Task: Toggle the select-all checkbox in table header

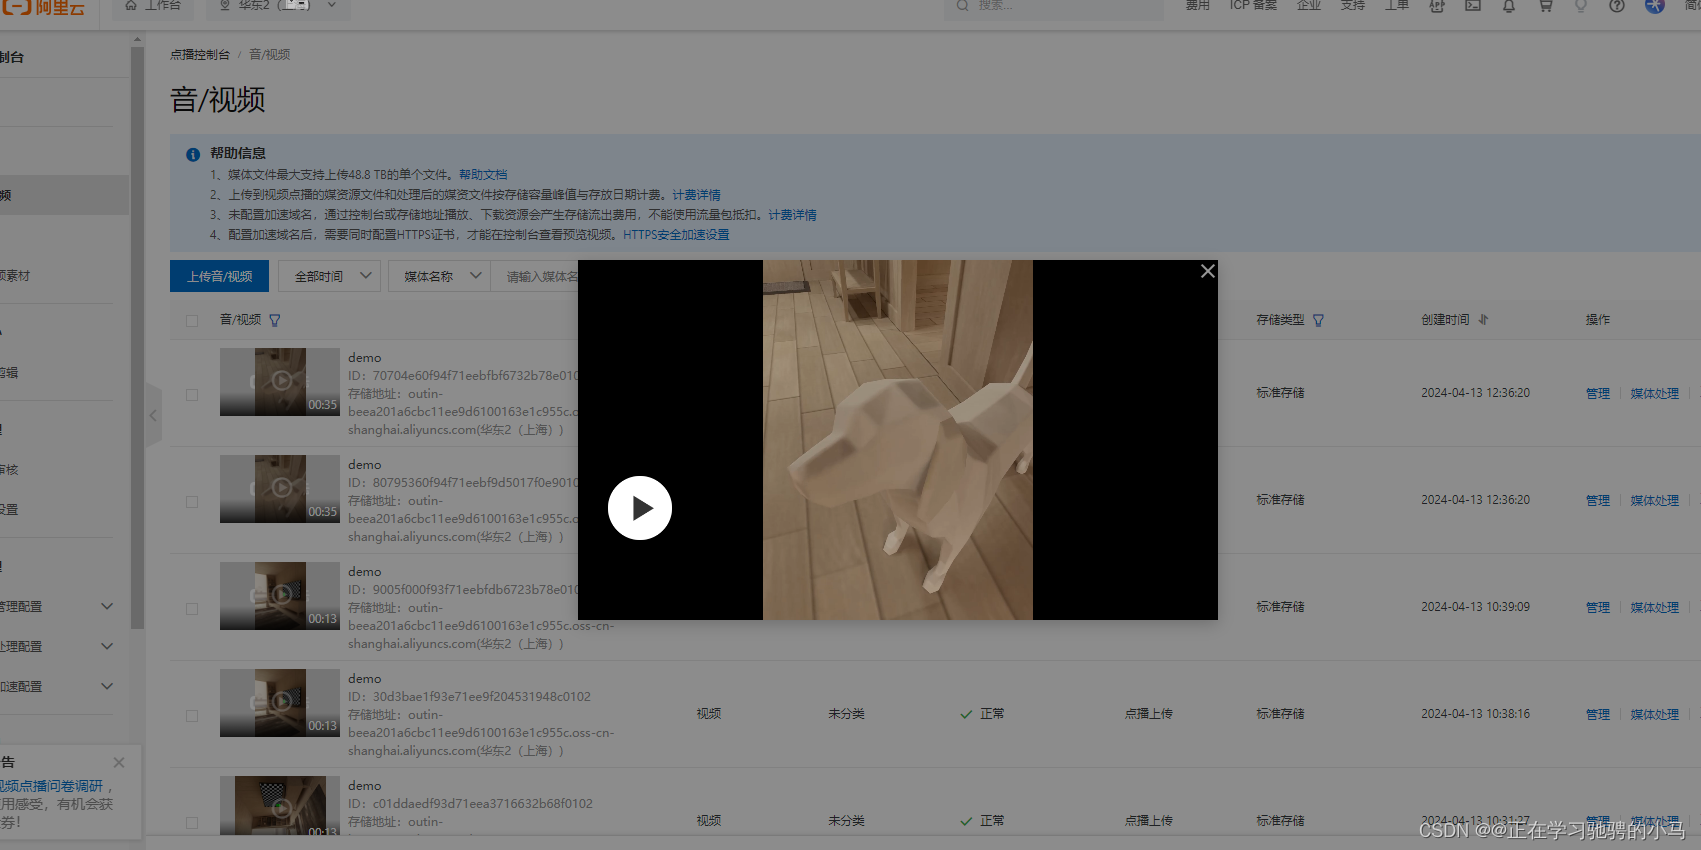Action: point(192,321)
